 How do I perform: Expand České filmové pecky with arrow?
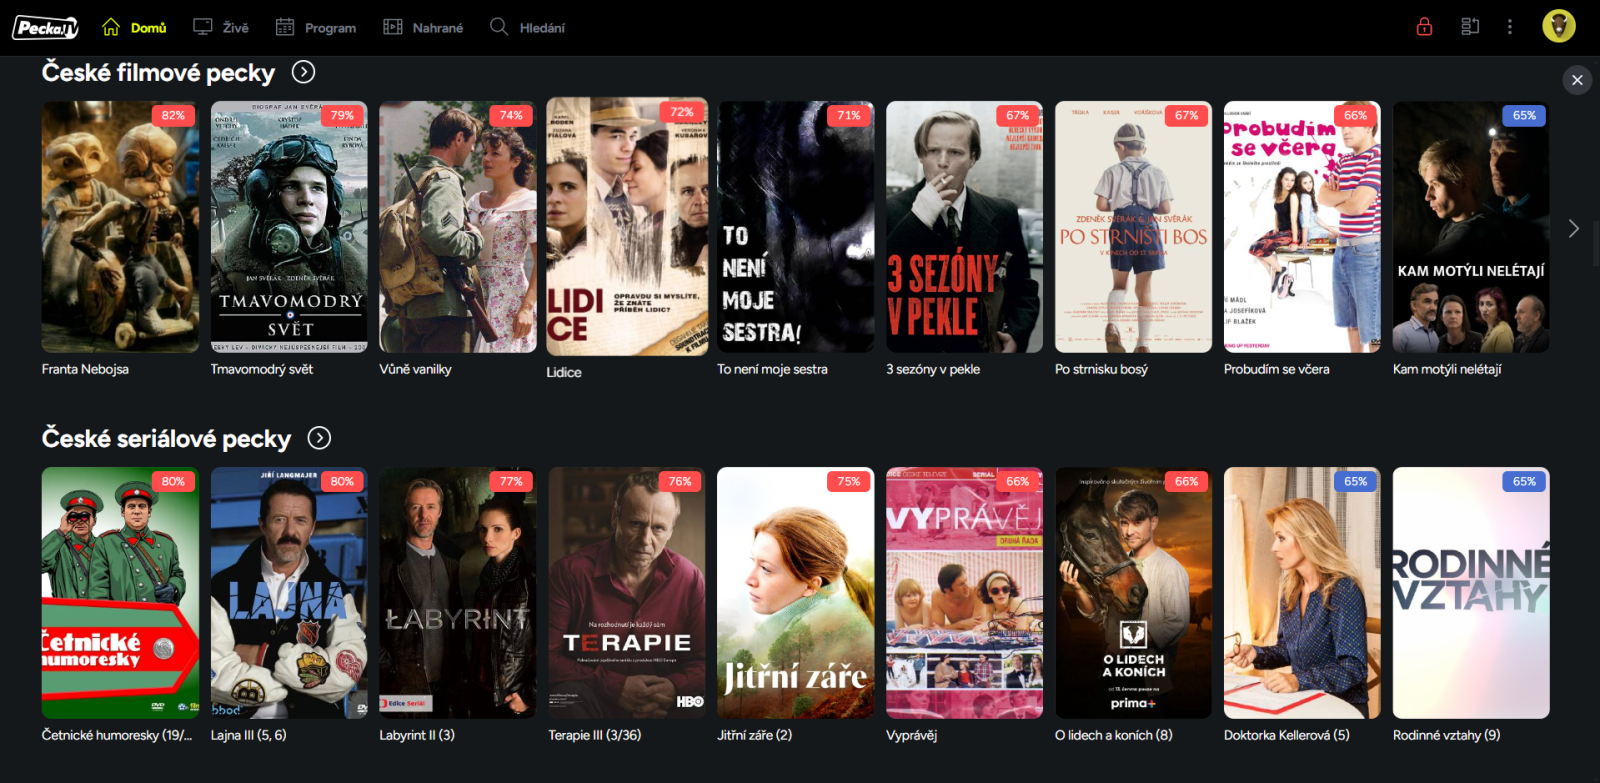303,72
